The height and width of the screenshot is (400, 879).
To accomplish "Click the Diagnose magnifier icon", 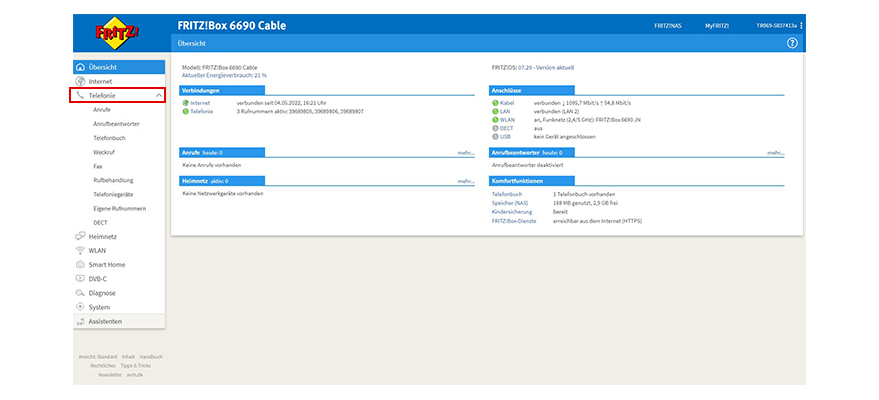I will 80,293.
